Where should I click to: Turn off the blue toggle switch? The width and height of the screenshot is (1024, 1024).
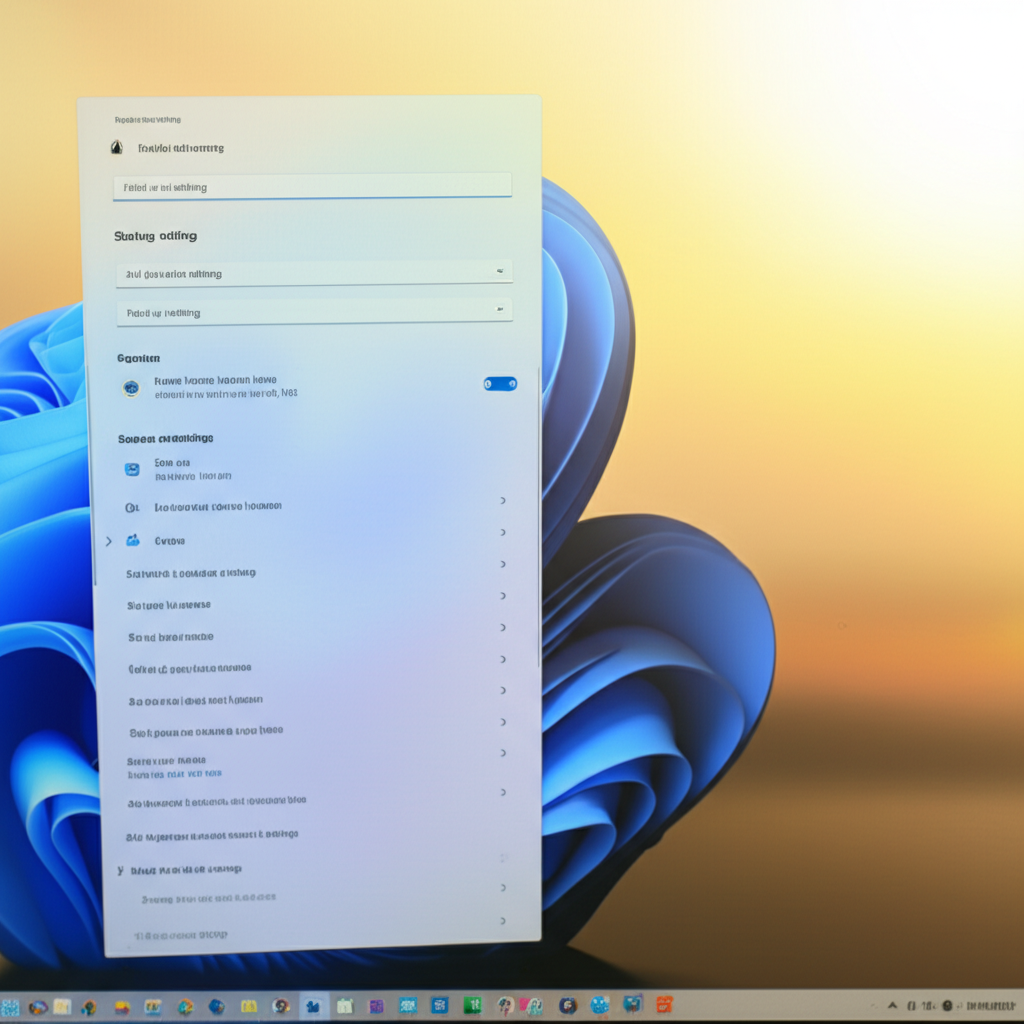(500, 384)
